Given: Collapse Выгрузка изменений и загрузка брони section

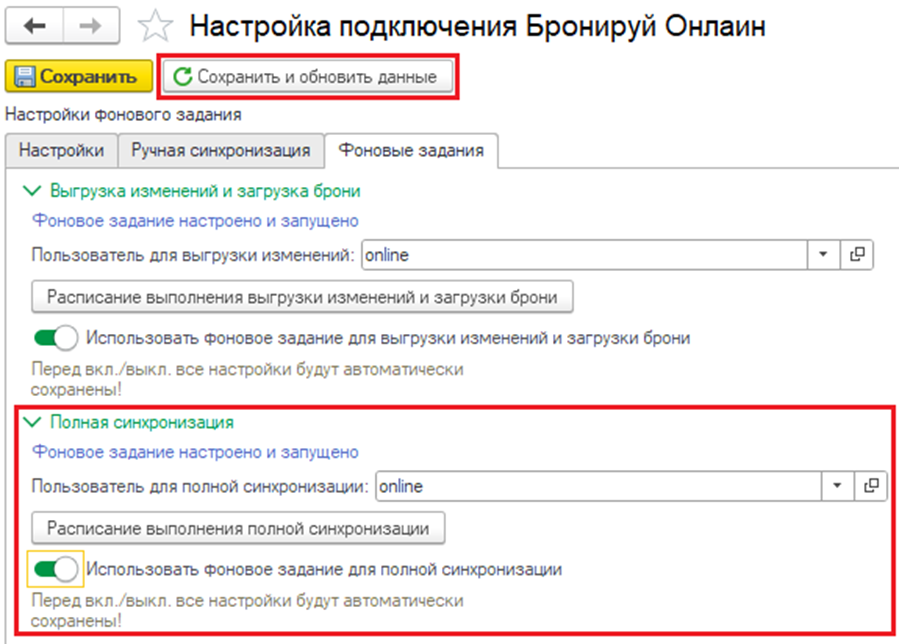Looking at the screenshot, I should click(x=32, y=191).
